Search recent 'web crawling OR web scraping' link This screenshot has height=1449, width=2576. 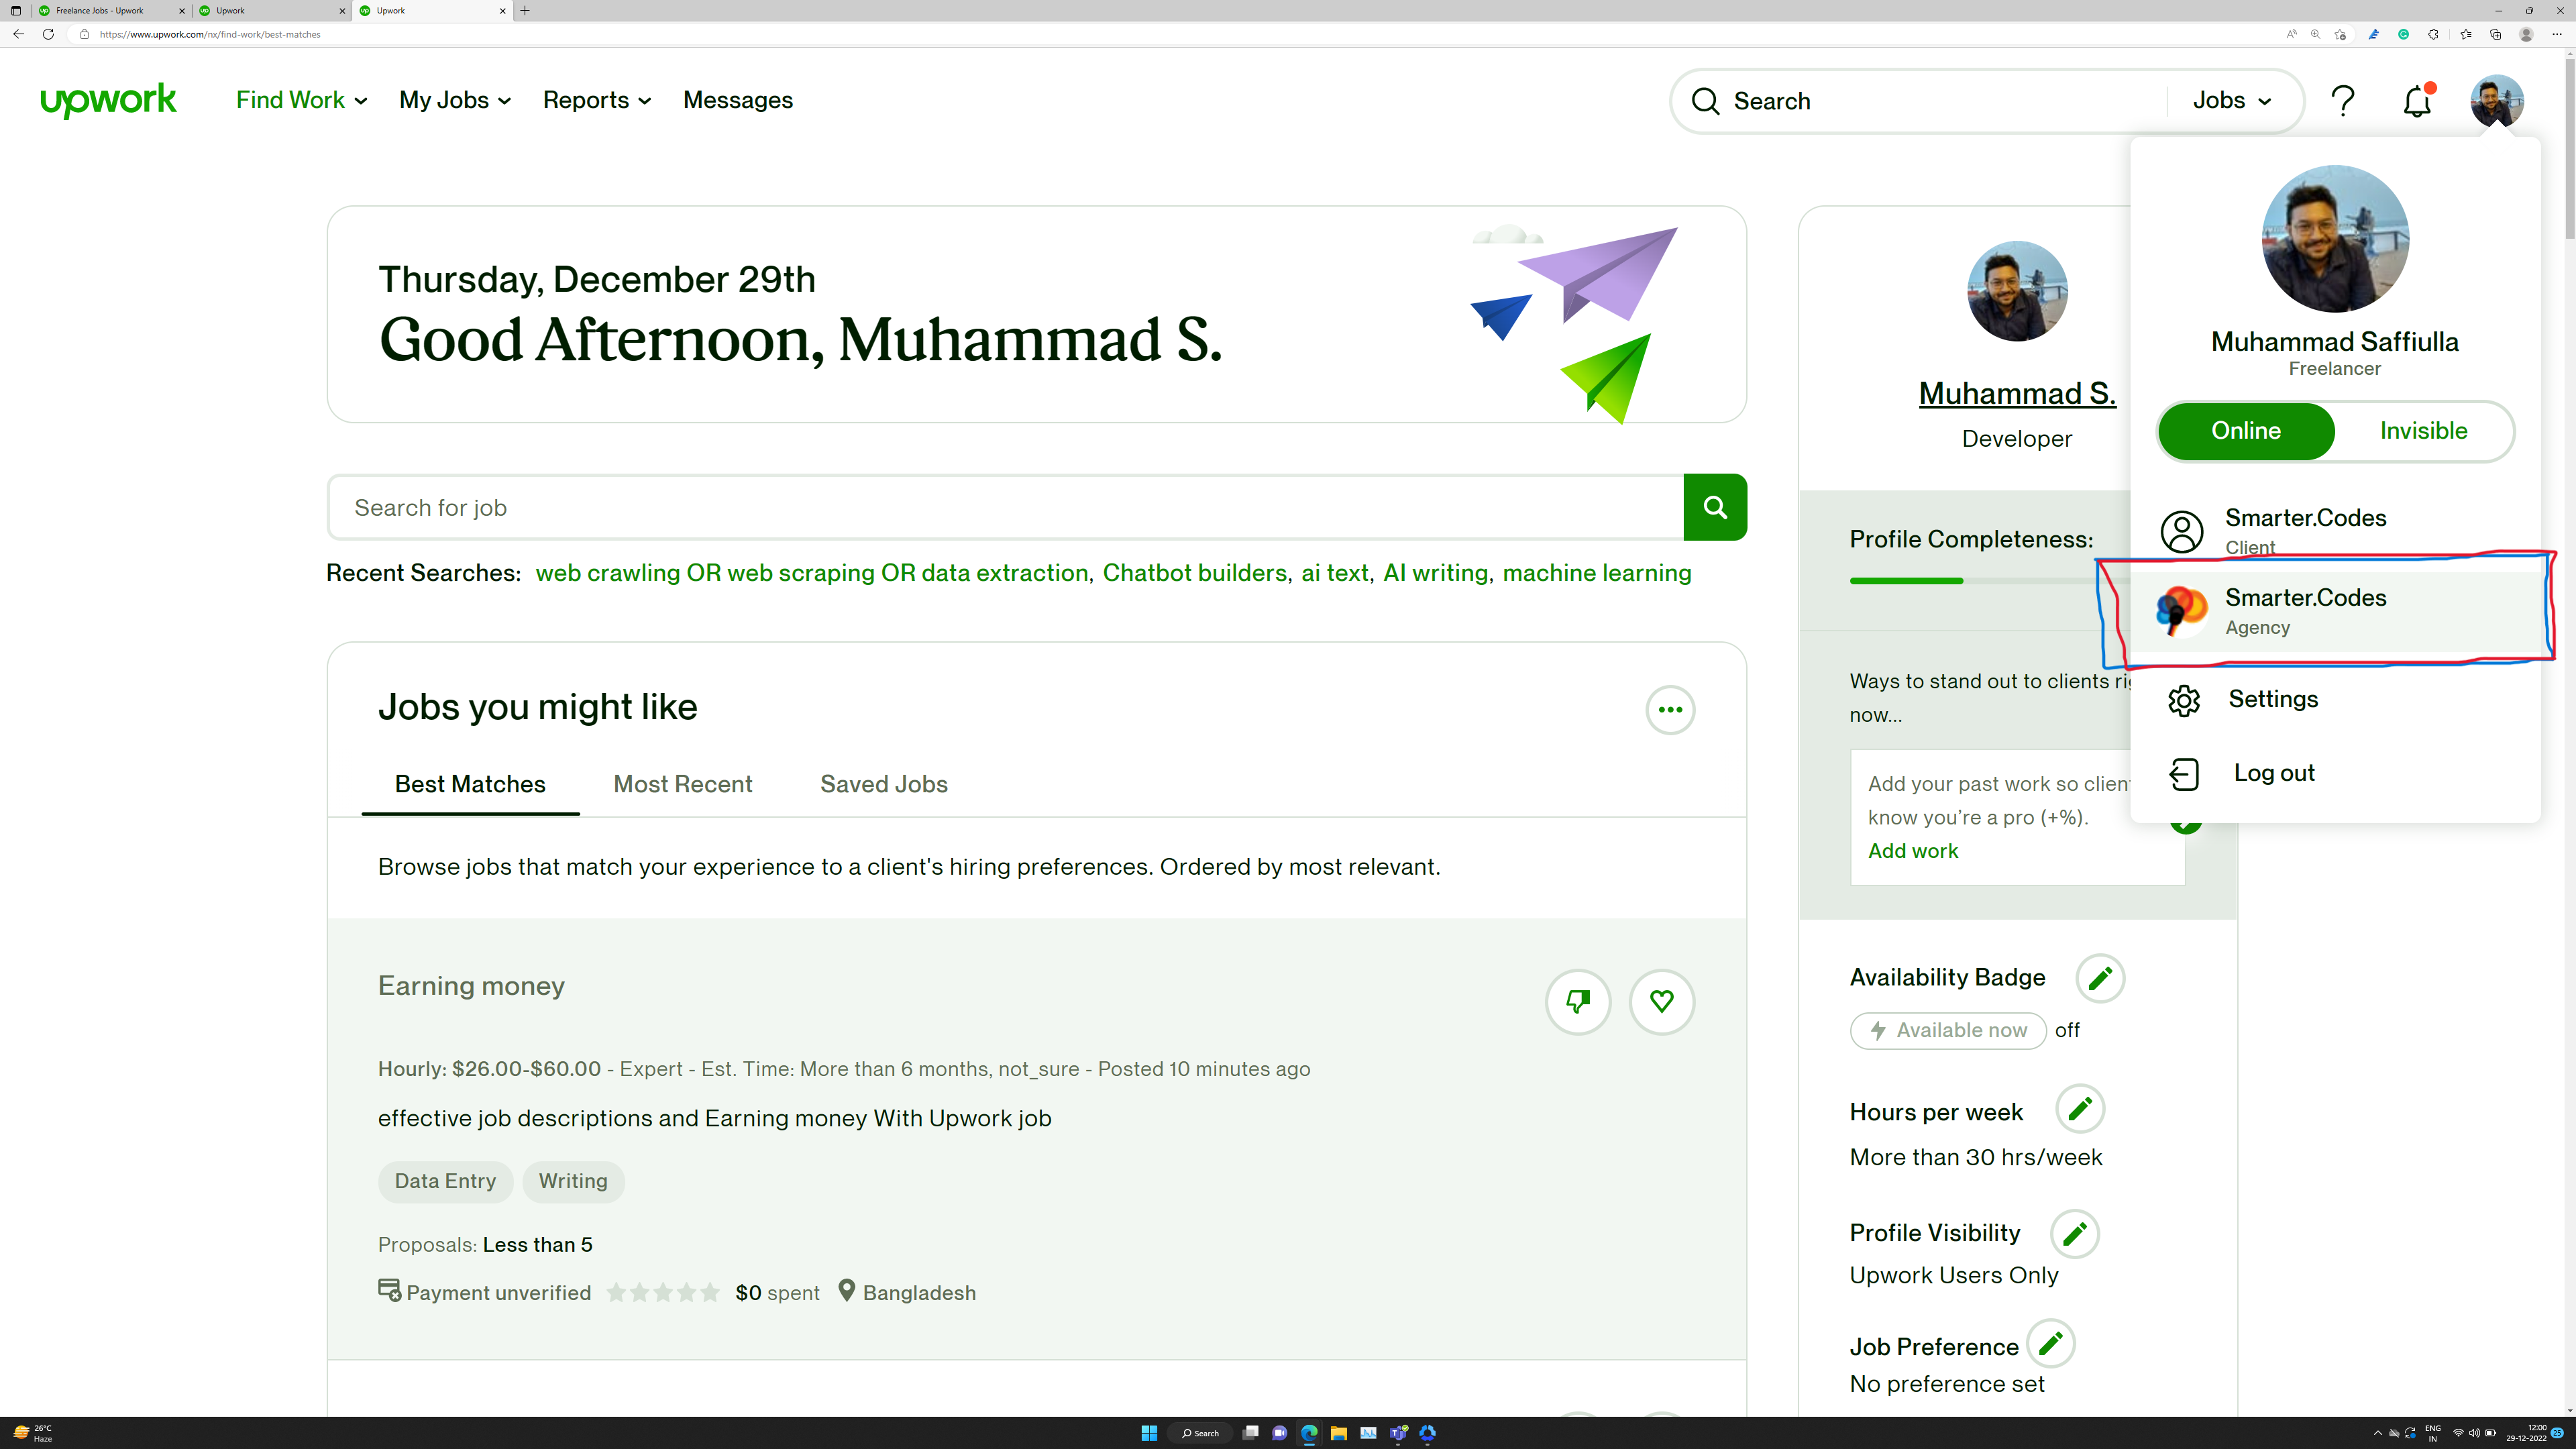(812, 573)
